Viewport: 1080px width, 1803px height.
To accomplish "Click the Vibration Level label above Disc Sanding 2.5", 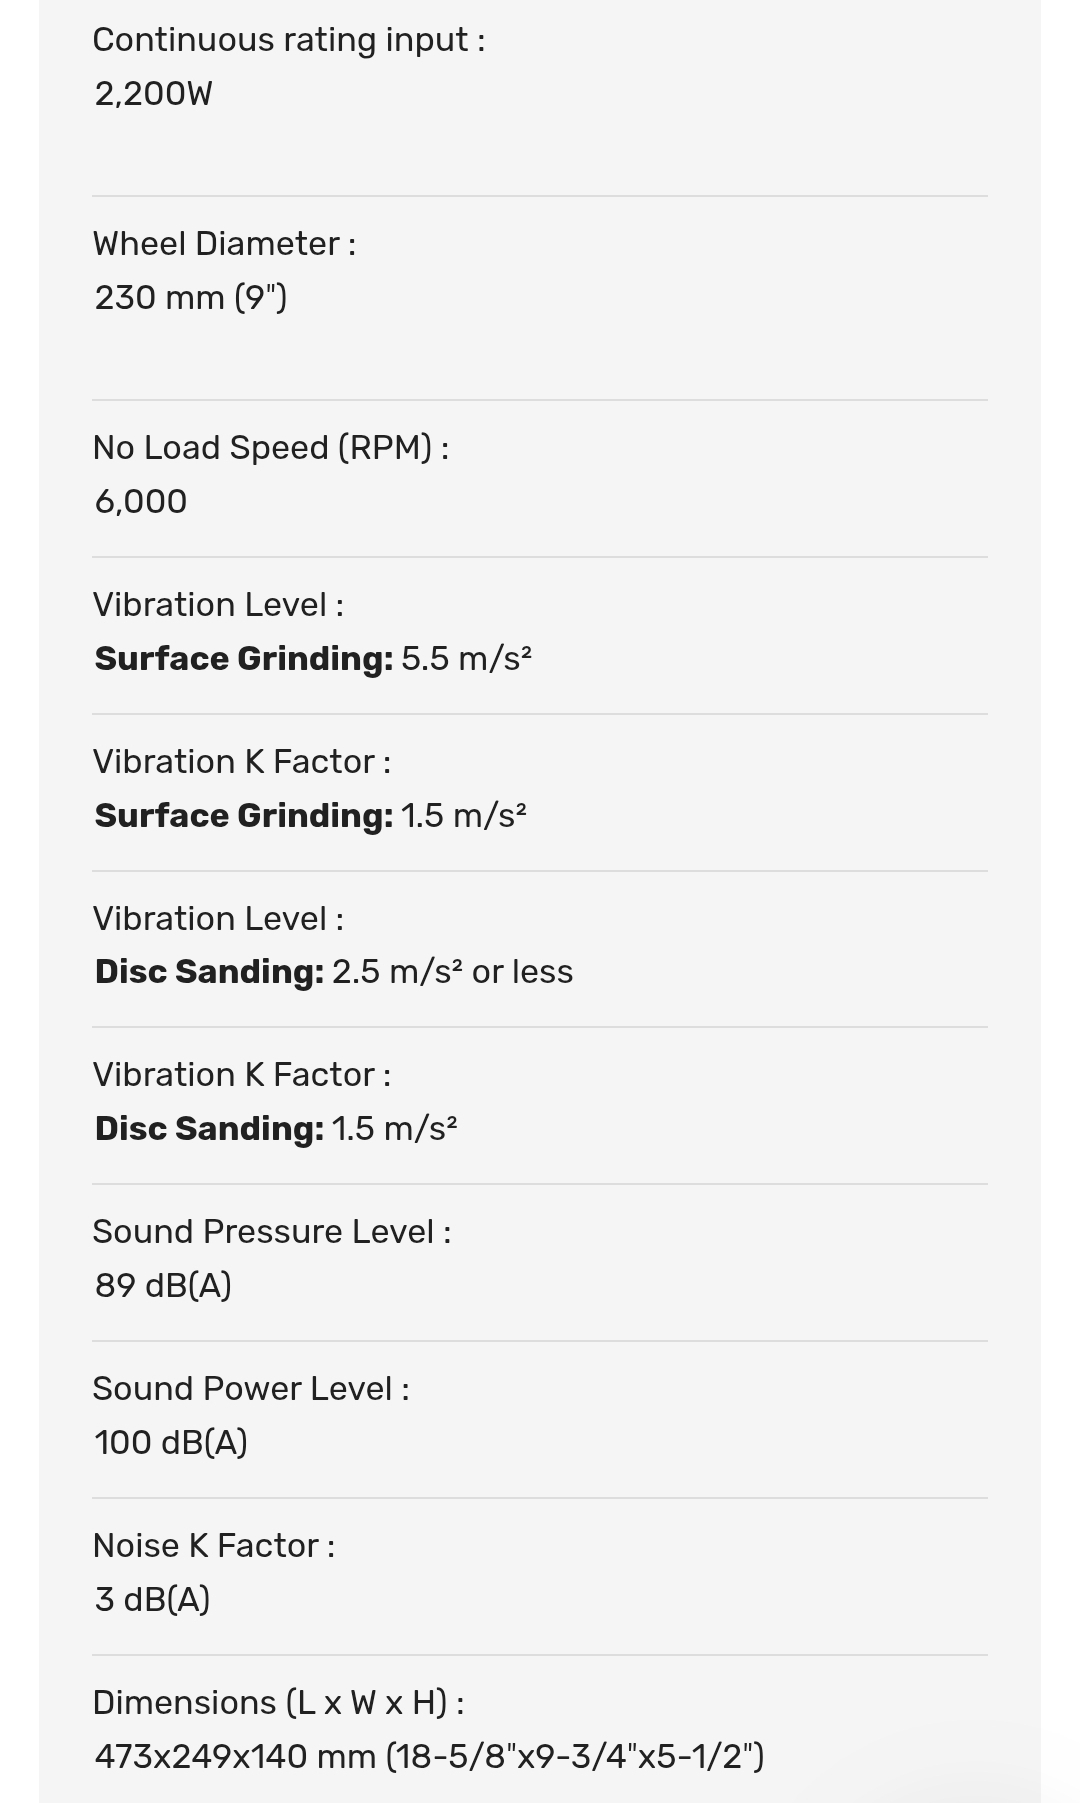I will (x=218, y=919).
